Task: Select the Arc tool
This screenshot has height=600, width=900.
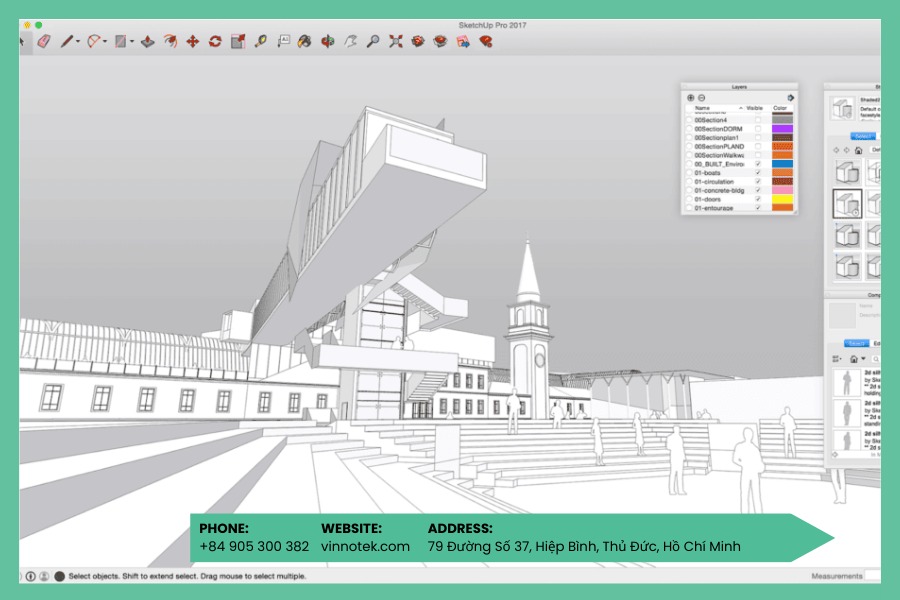Action: pyautogui.click(x=93, y=41)
